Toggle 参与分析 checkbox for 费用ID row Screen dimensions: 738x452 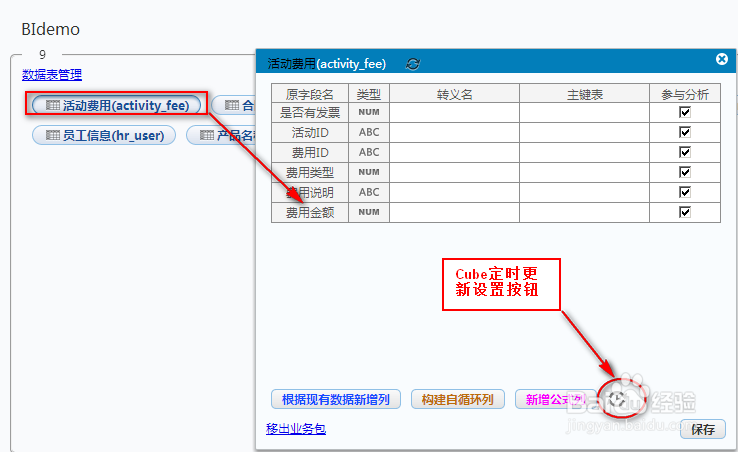point(685,152)
